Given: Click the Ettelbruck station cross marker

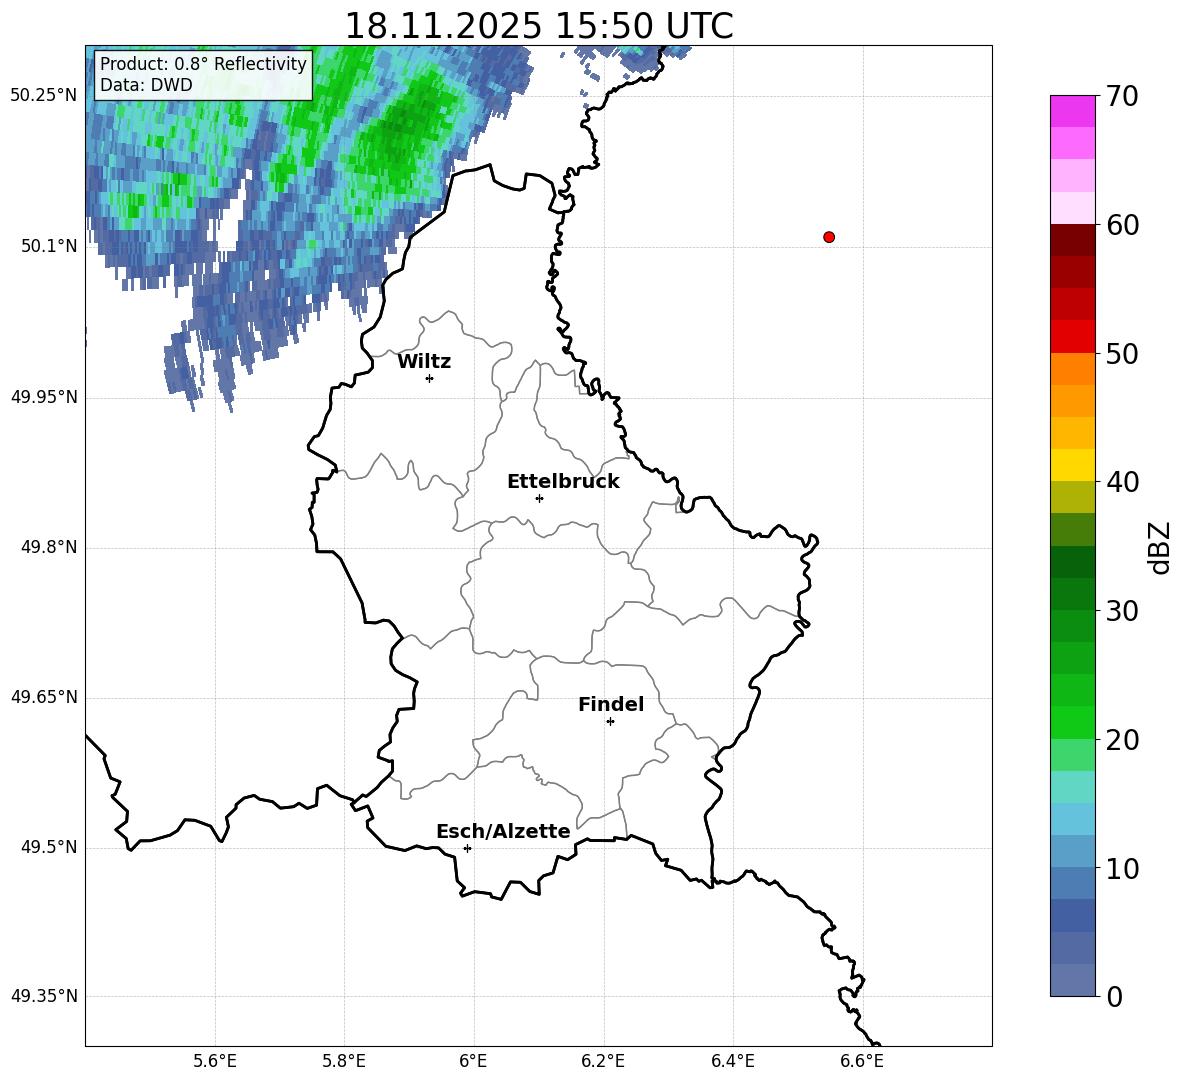Looking at the screenshot, I should [539, 498].
